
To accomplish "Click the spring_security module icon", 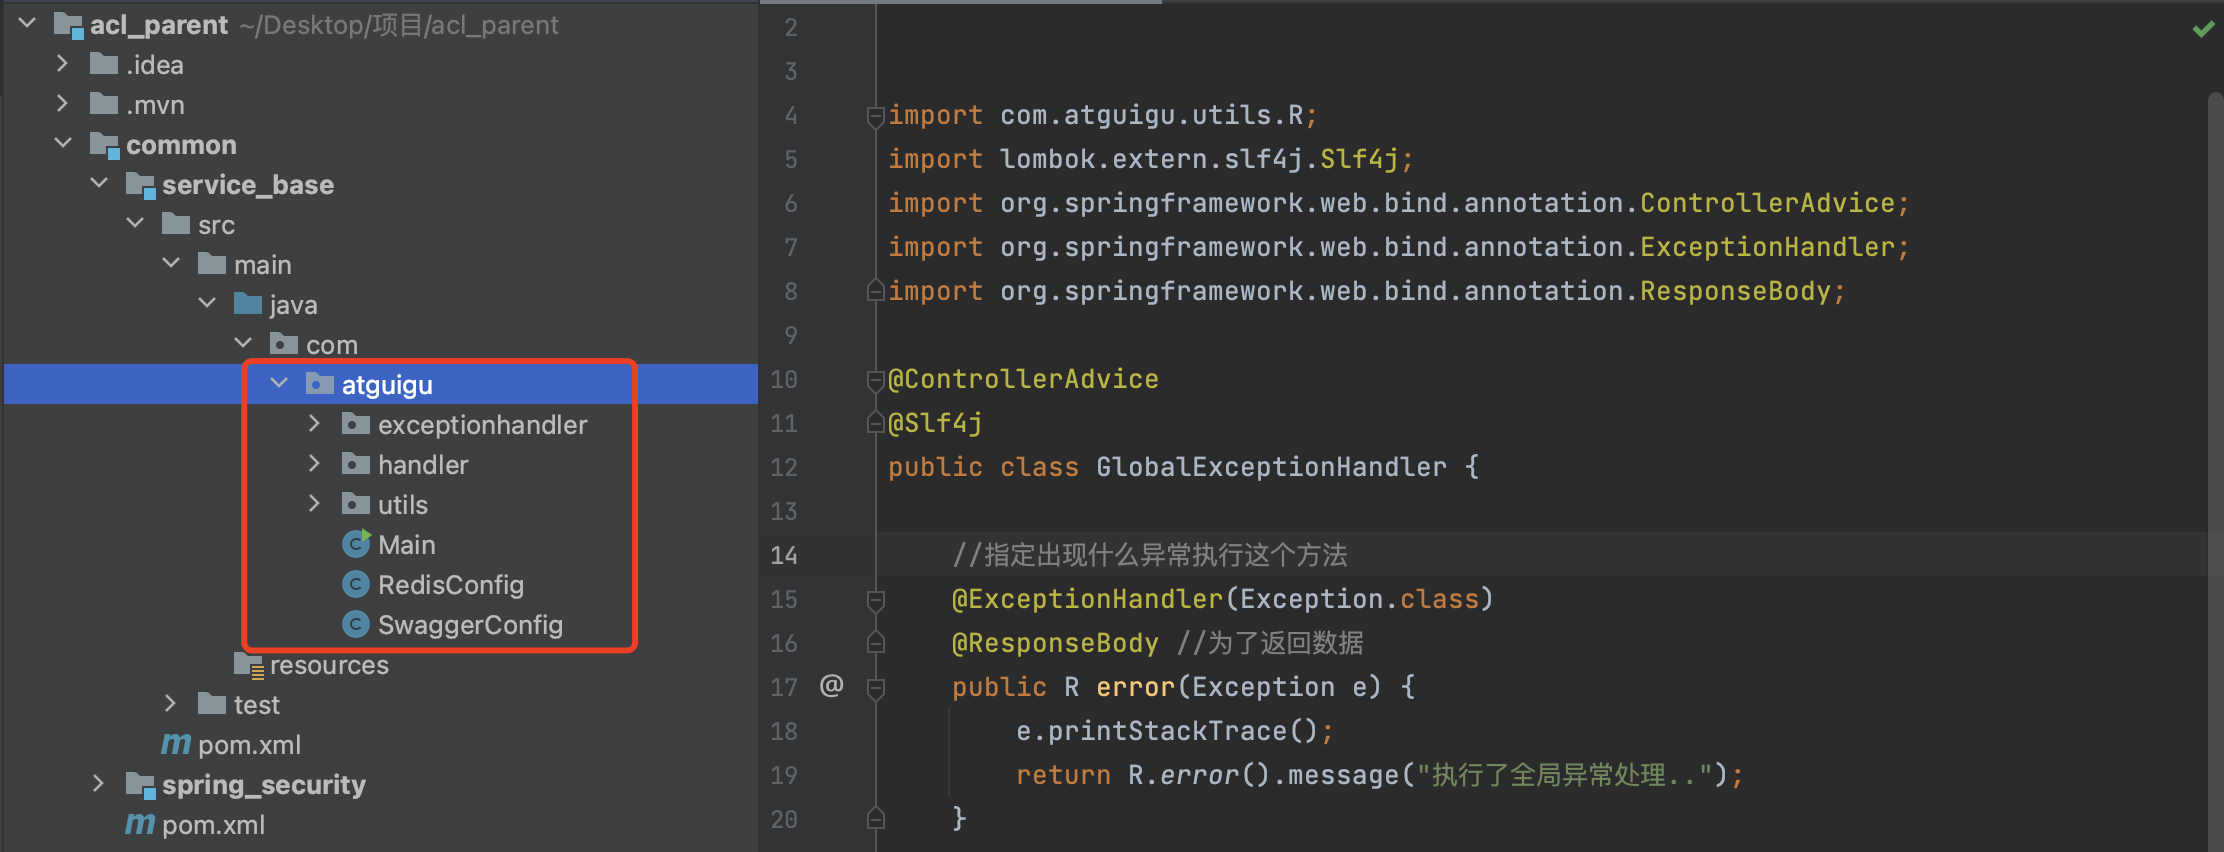I will [140, 785].
